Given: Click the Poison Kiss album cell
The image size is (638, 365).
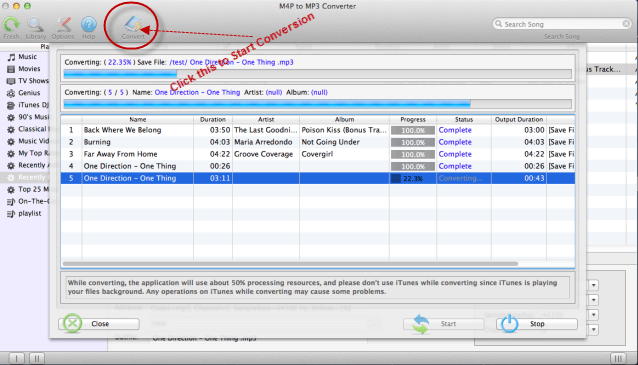Looking at the screenshot, I should click(344, 130).
